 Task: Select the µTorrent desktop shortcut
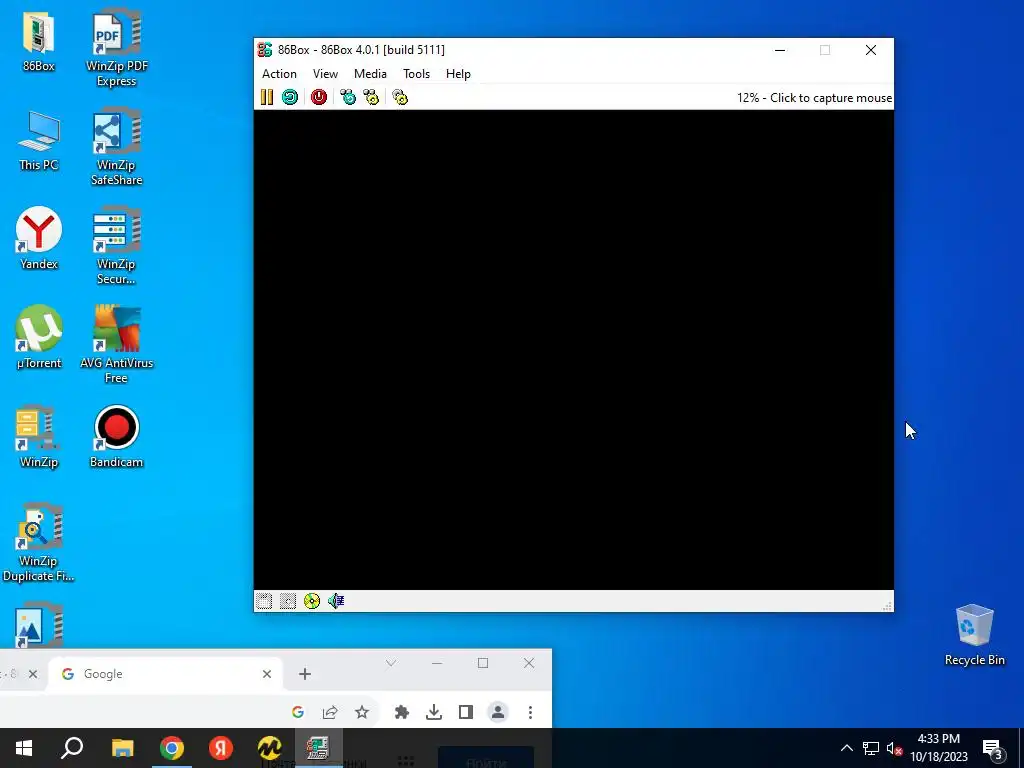39,338
